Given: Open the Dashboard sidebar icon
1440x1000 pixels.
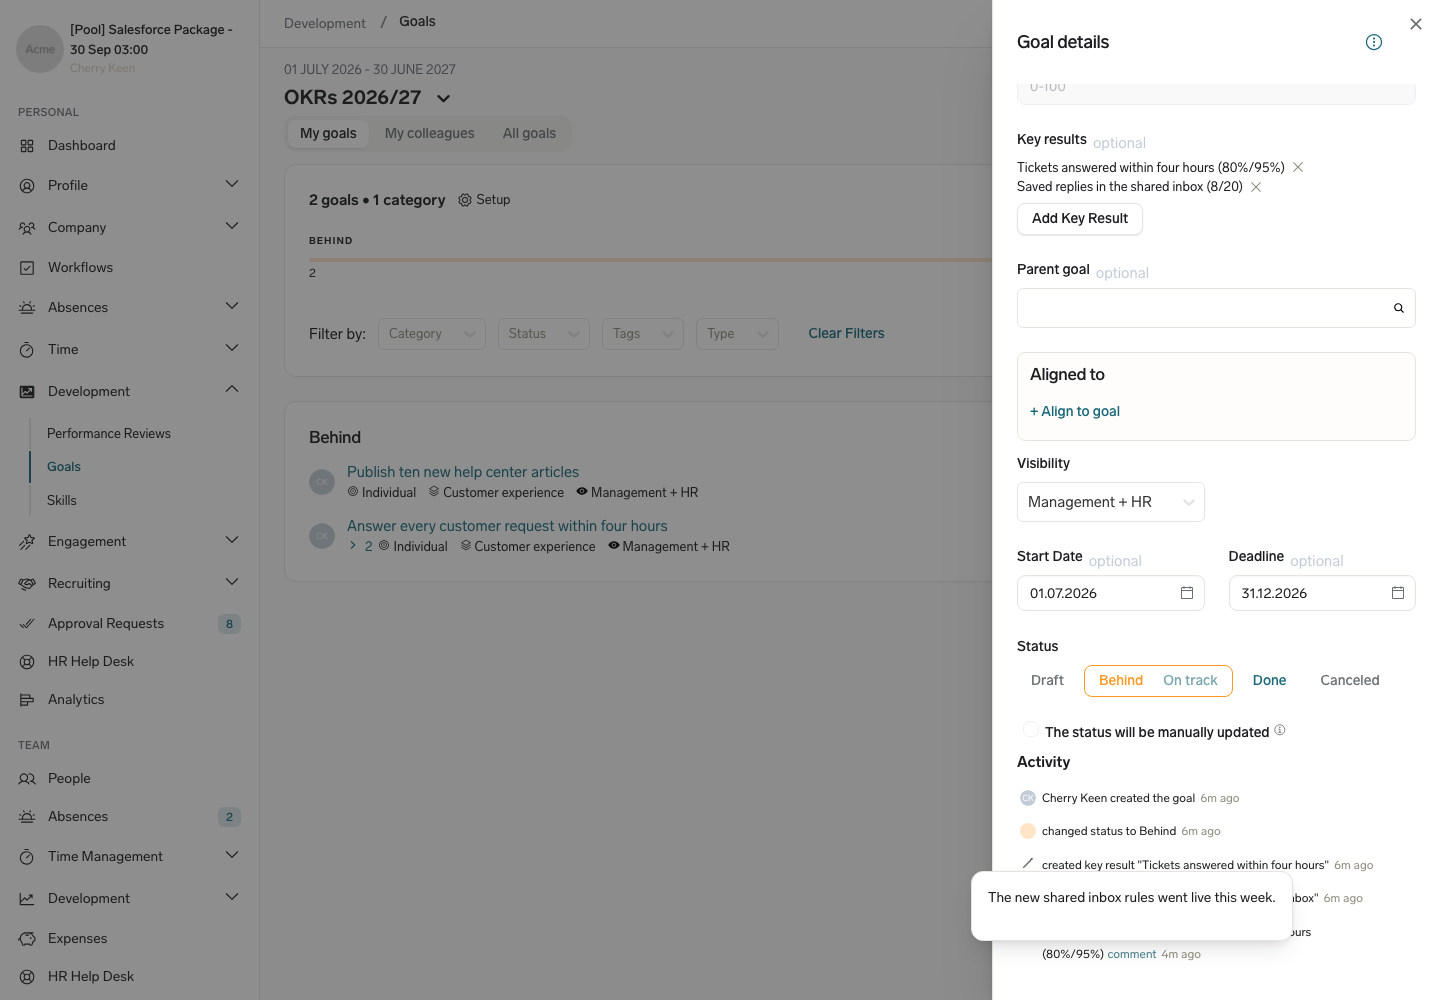Looking at the screenshot, I should tap(27, 146).
